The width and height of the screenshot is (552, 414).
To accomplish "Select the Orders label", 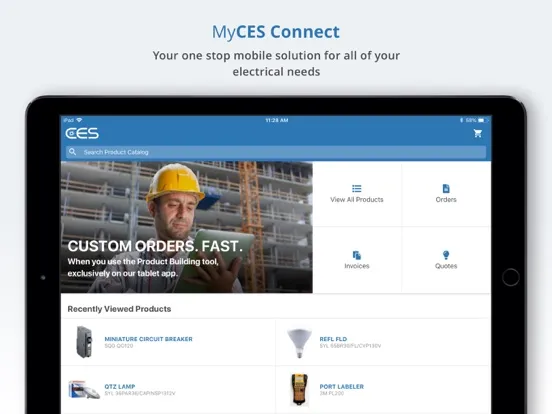I will 446,200.
